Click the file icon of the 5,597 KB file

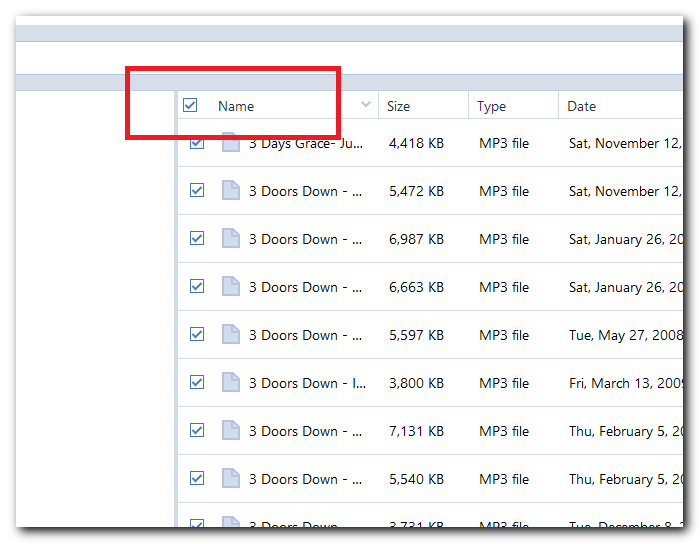231,334
